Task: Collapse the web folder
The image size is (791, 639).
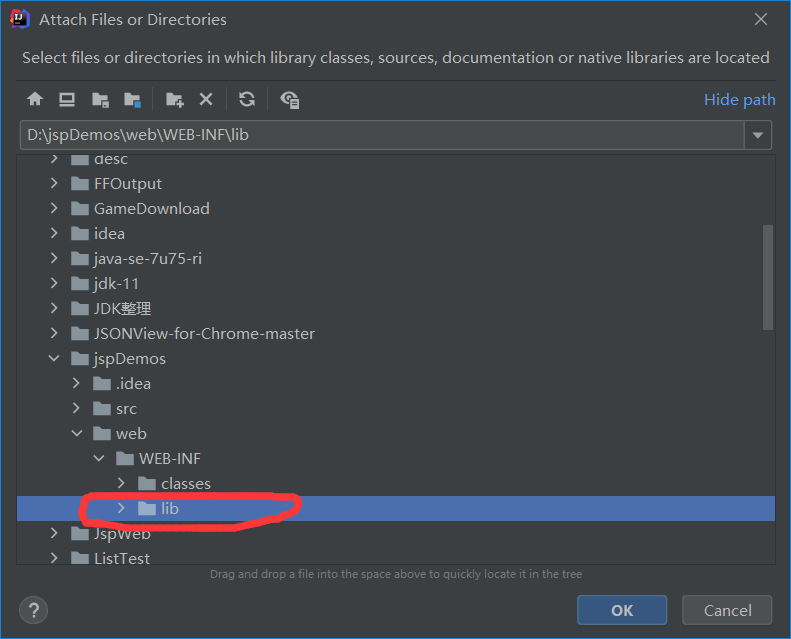Action: pyautogui.click(x=77, y=433)
